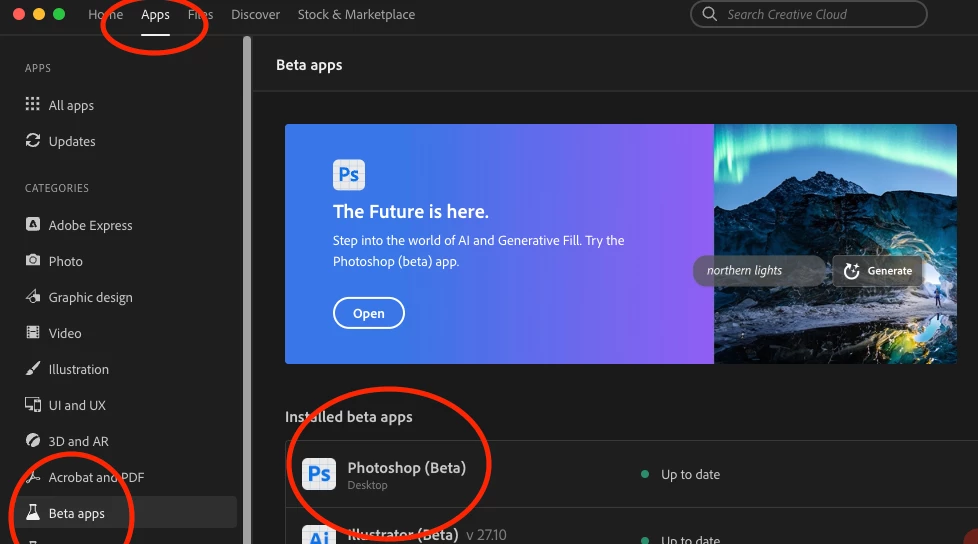The height and width of the screenshot is (544, 978).
Task: Click the northern lights prompt field
Action: (x=758, y=271)
